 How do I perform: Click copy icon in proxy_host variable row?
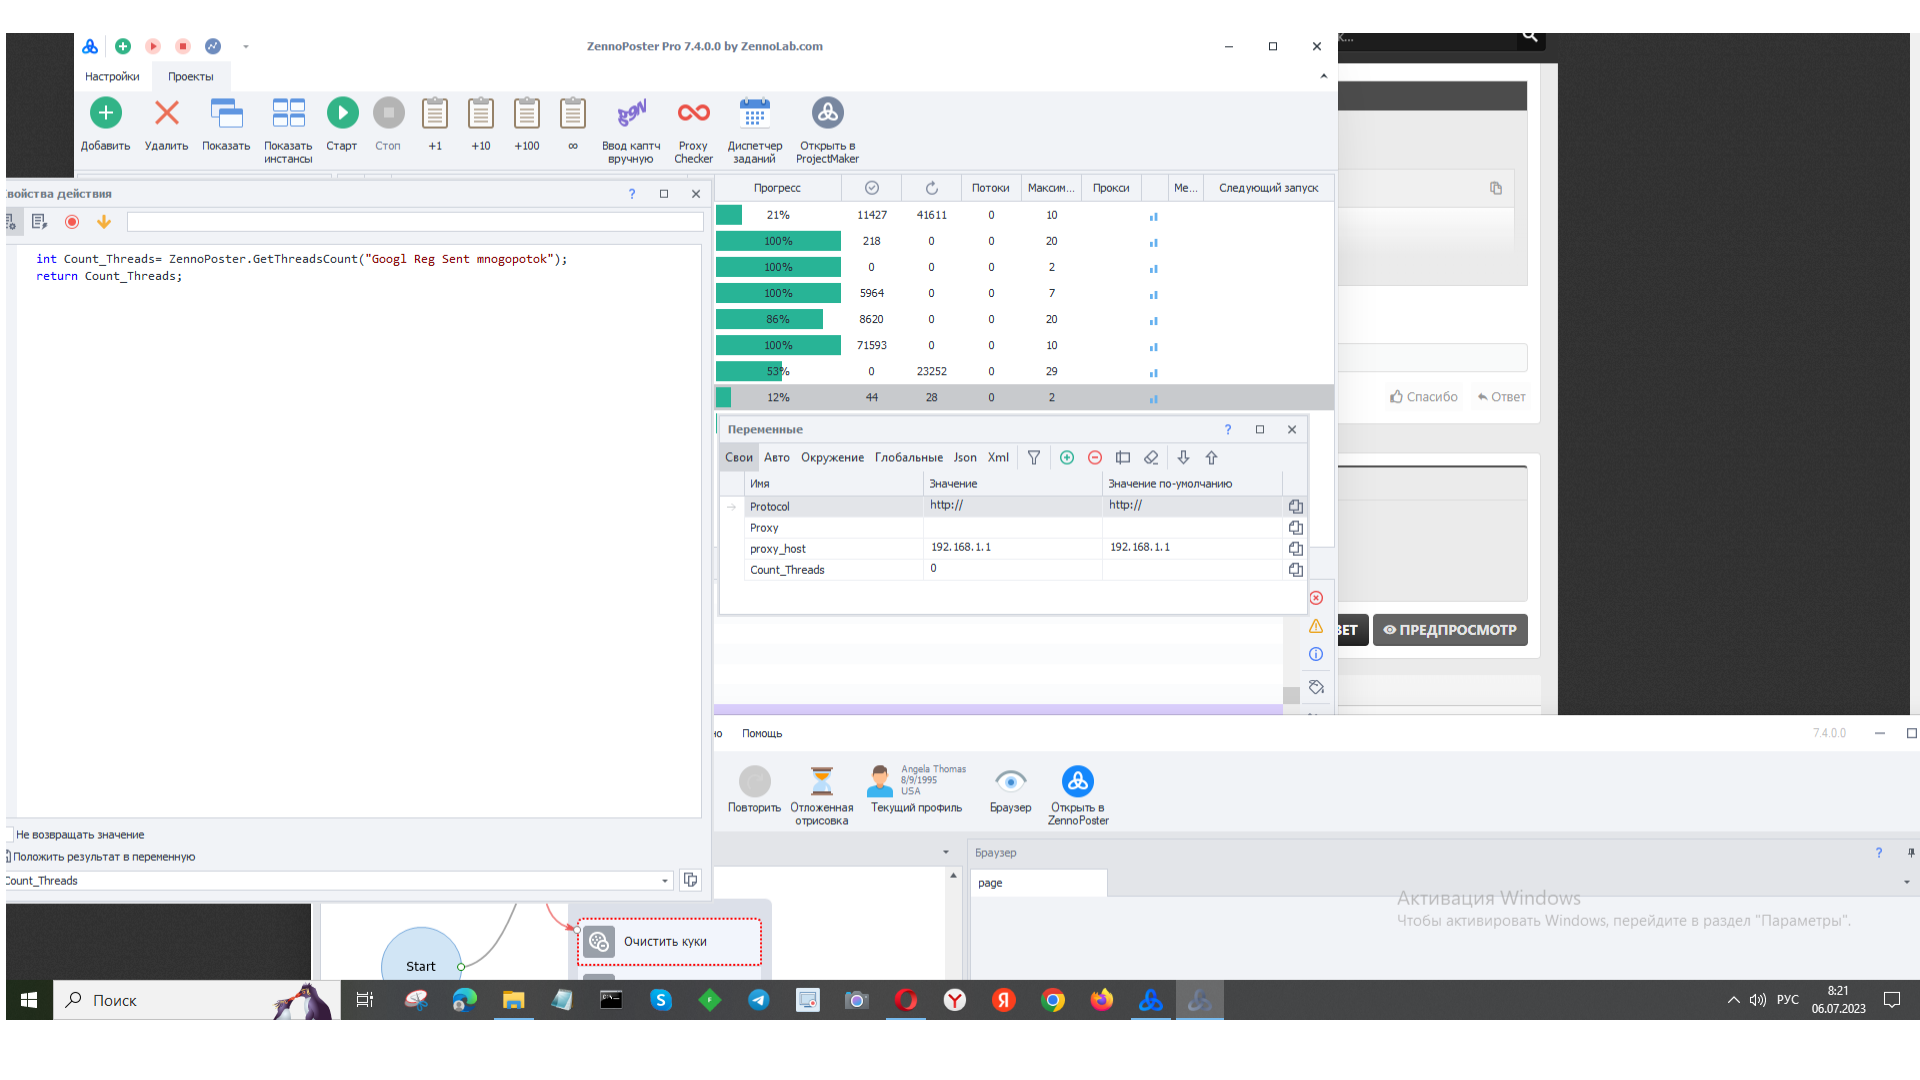point(1296,549)
